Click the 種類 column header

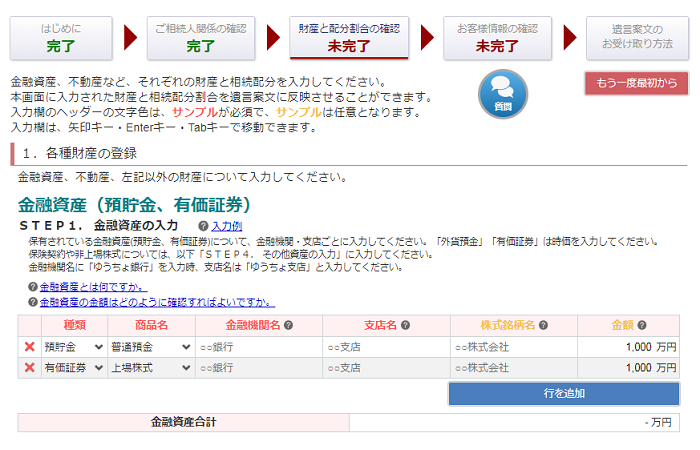pyautogui.click(x=75, y=325)
